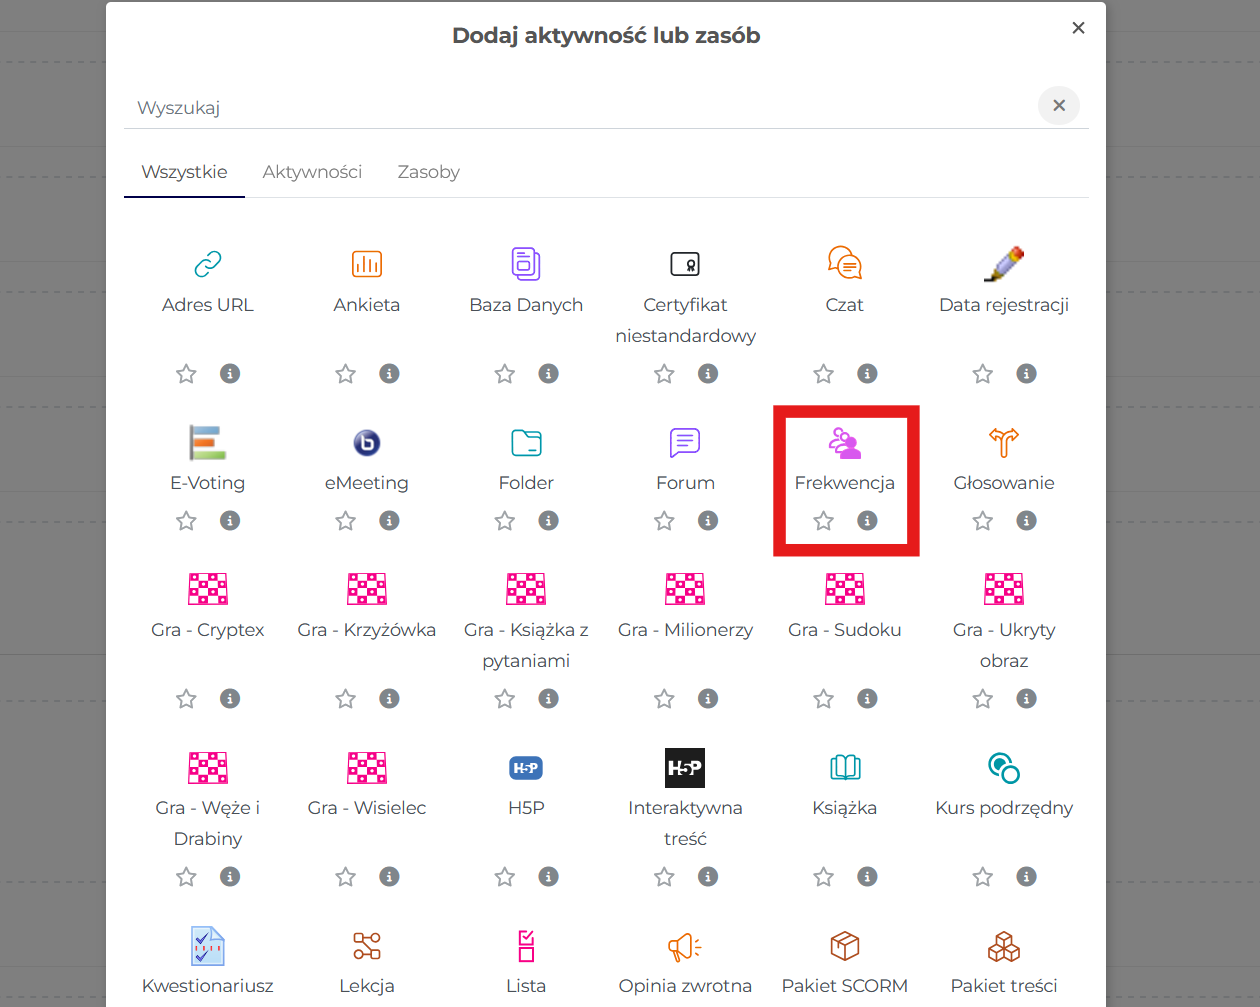The image size is (1260, 1007).
Task: Expand info about Kurs podrzędny
Action: [1026, 877]
